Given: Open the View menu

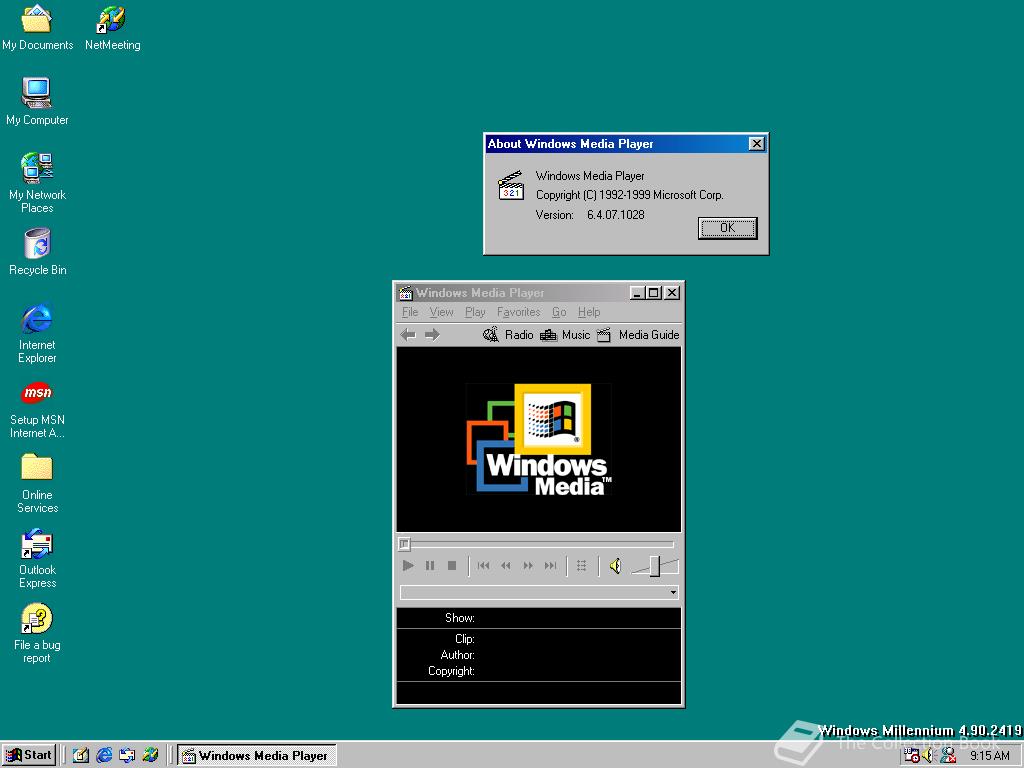Looking at the screenshot, I should click(441, 312).
